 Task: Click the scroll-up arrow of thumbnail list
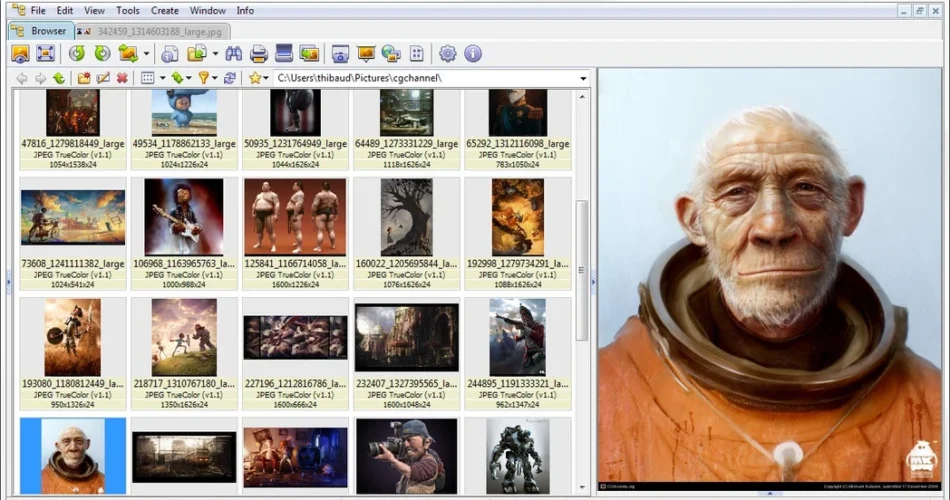tap(582, 97)
